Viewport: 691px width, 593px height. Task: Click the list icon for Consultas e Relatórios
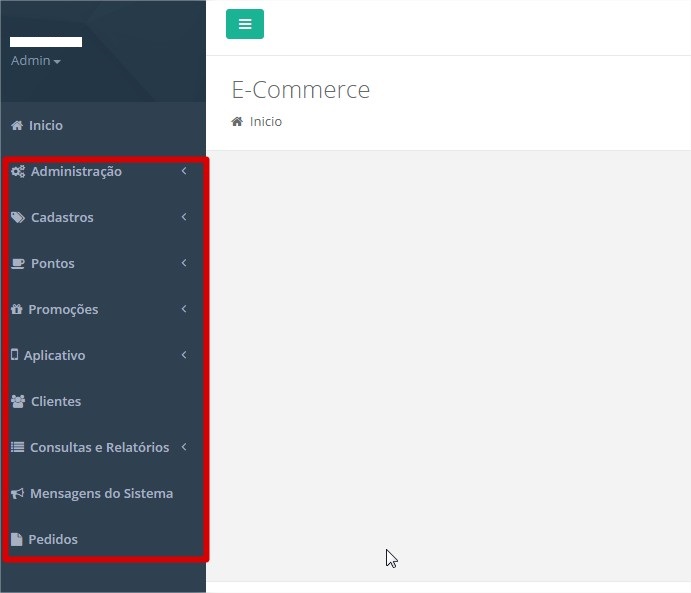coord(17,448)
